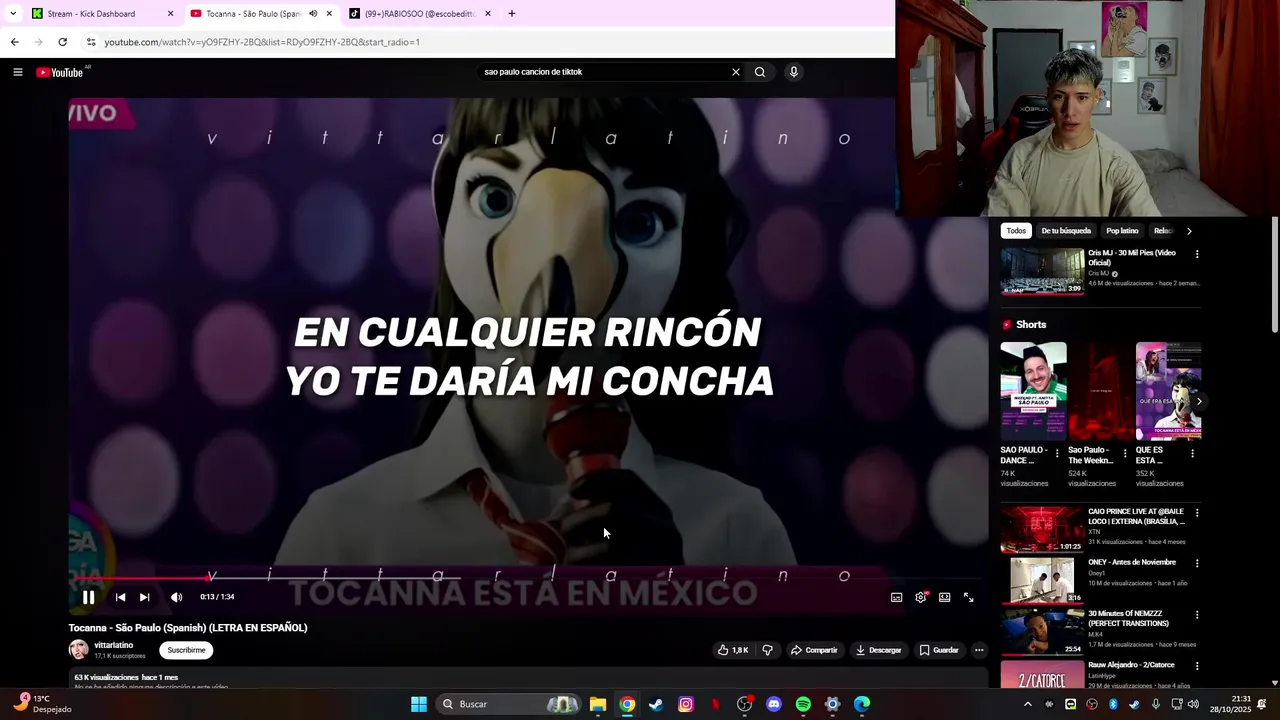Reload the page in Chrome
Screen dimensions: 1280x720
pos(62,42)
